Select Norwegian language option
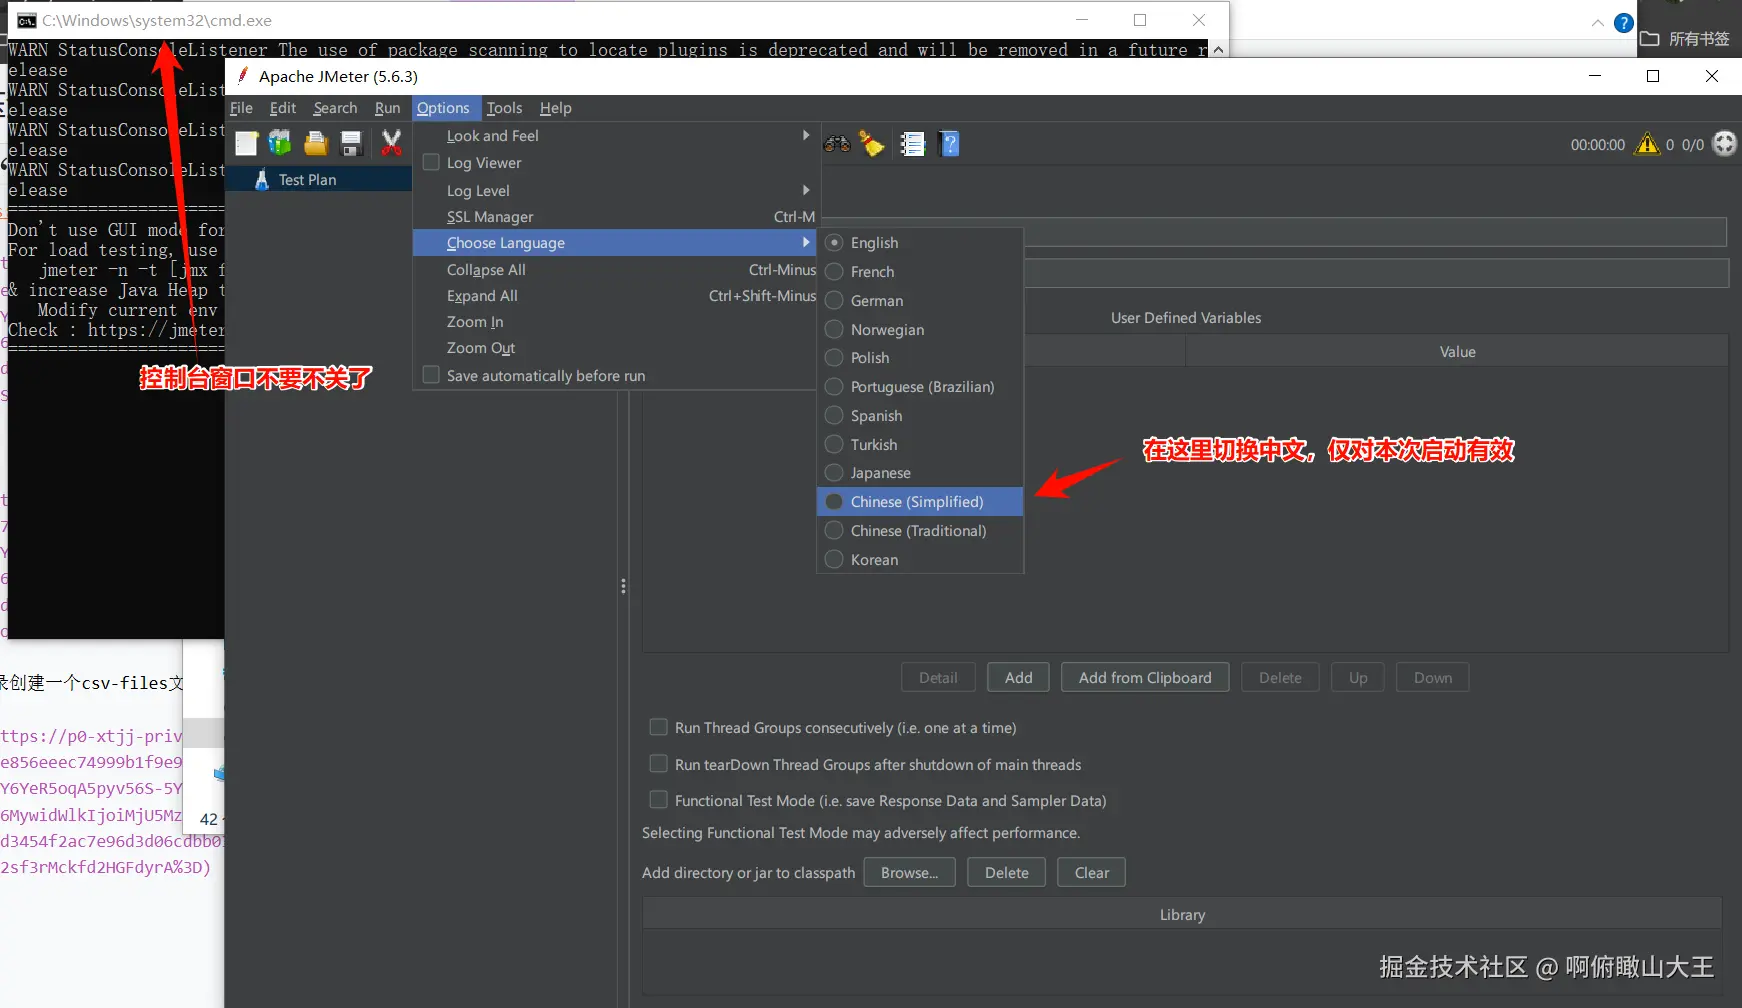 tap(920, 330)
